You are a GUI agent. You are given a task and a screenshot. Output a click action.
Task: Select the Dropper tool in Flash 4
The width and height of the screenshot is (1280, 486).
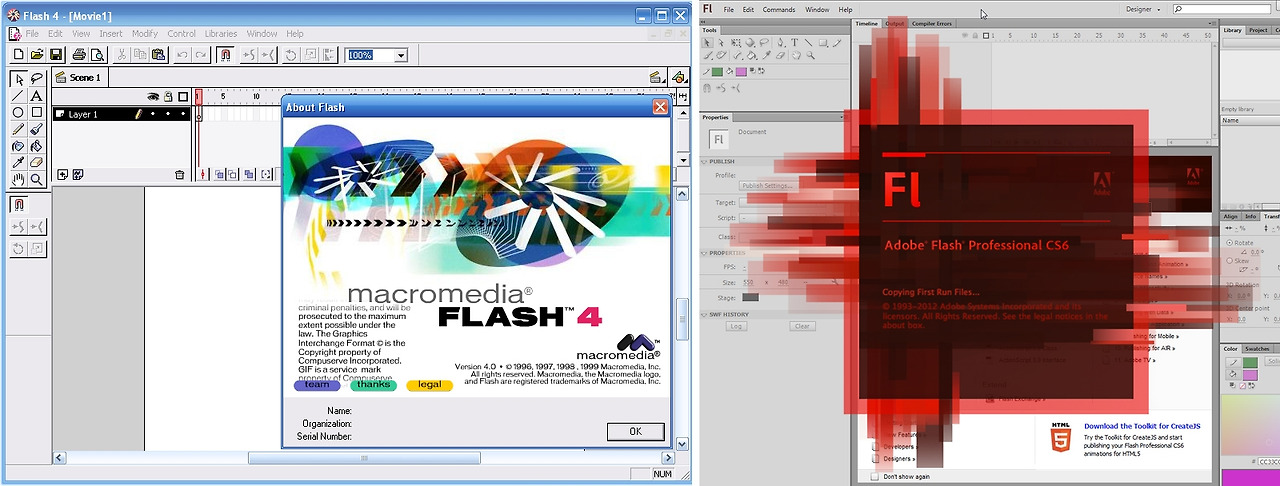[18, 163]
